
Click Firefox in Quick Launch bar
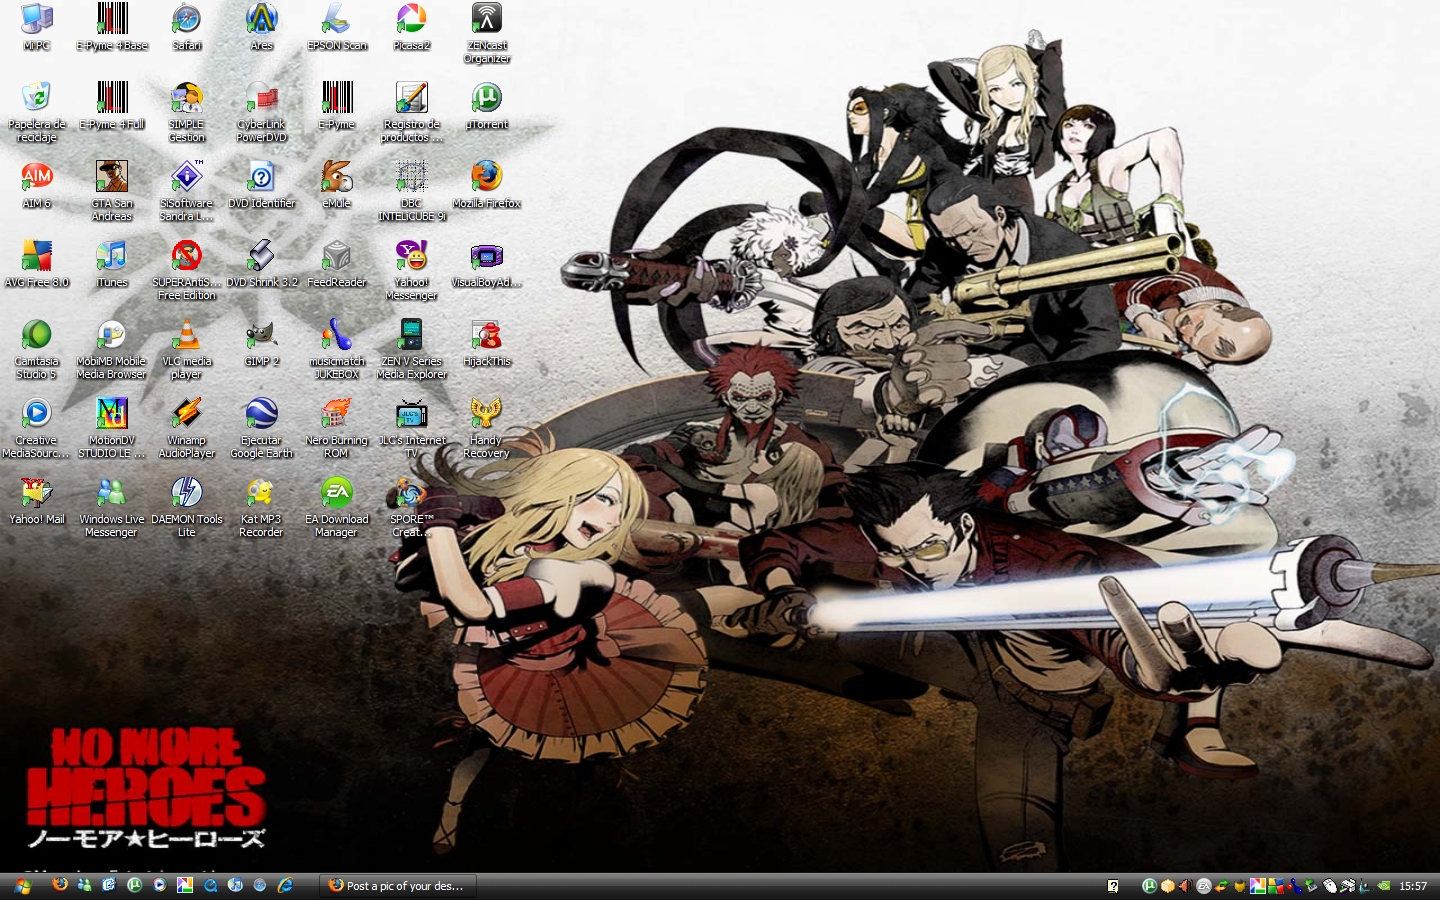[60, 885]
